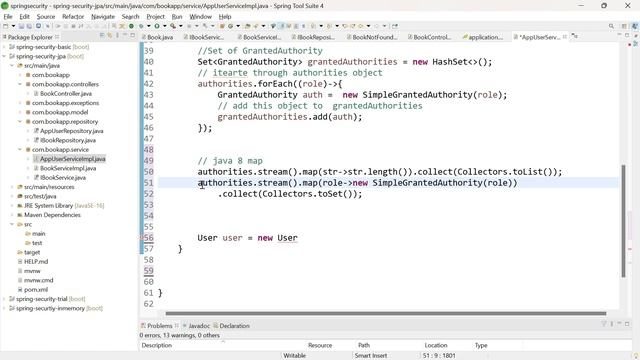
Task: Select AppUserRepository.java in the tree
Action: tap(71, 131)
